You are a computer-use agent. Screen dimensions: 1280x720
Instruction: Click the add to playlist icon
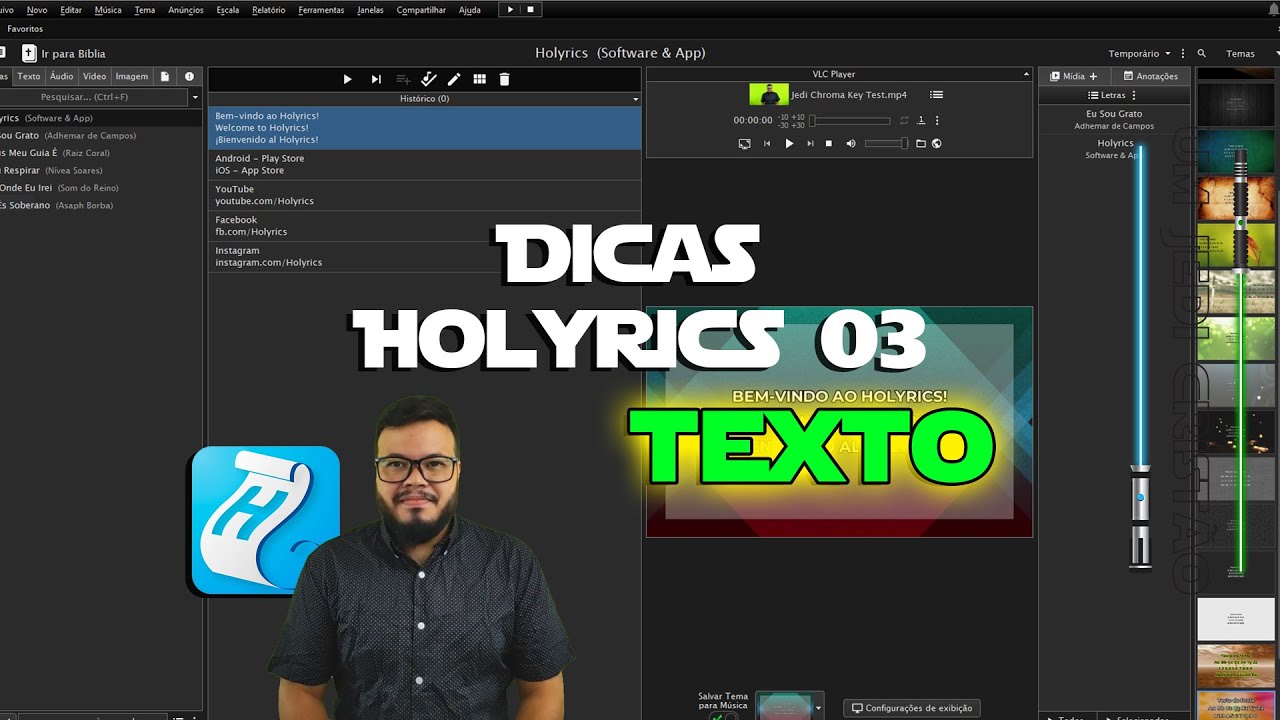tap(403, 79)
